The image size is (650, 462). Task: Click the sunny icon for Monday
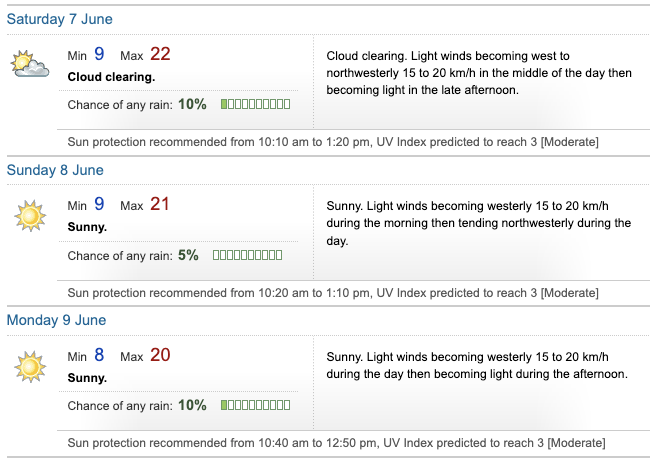tap(29, 366)
